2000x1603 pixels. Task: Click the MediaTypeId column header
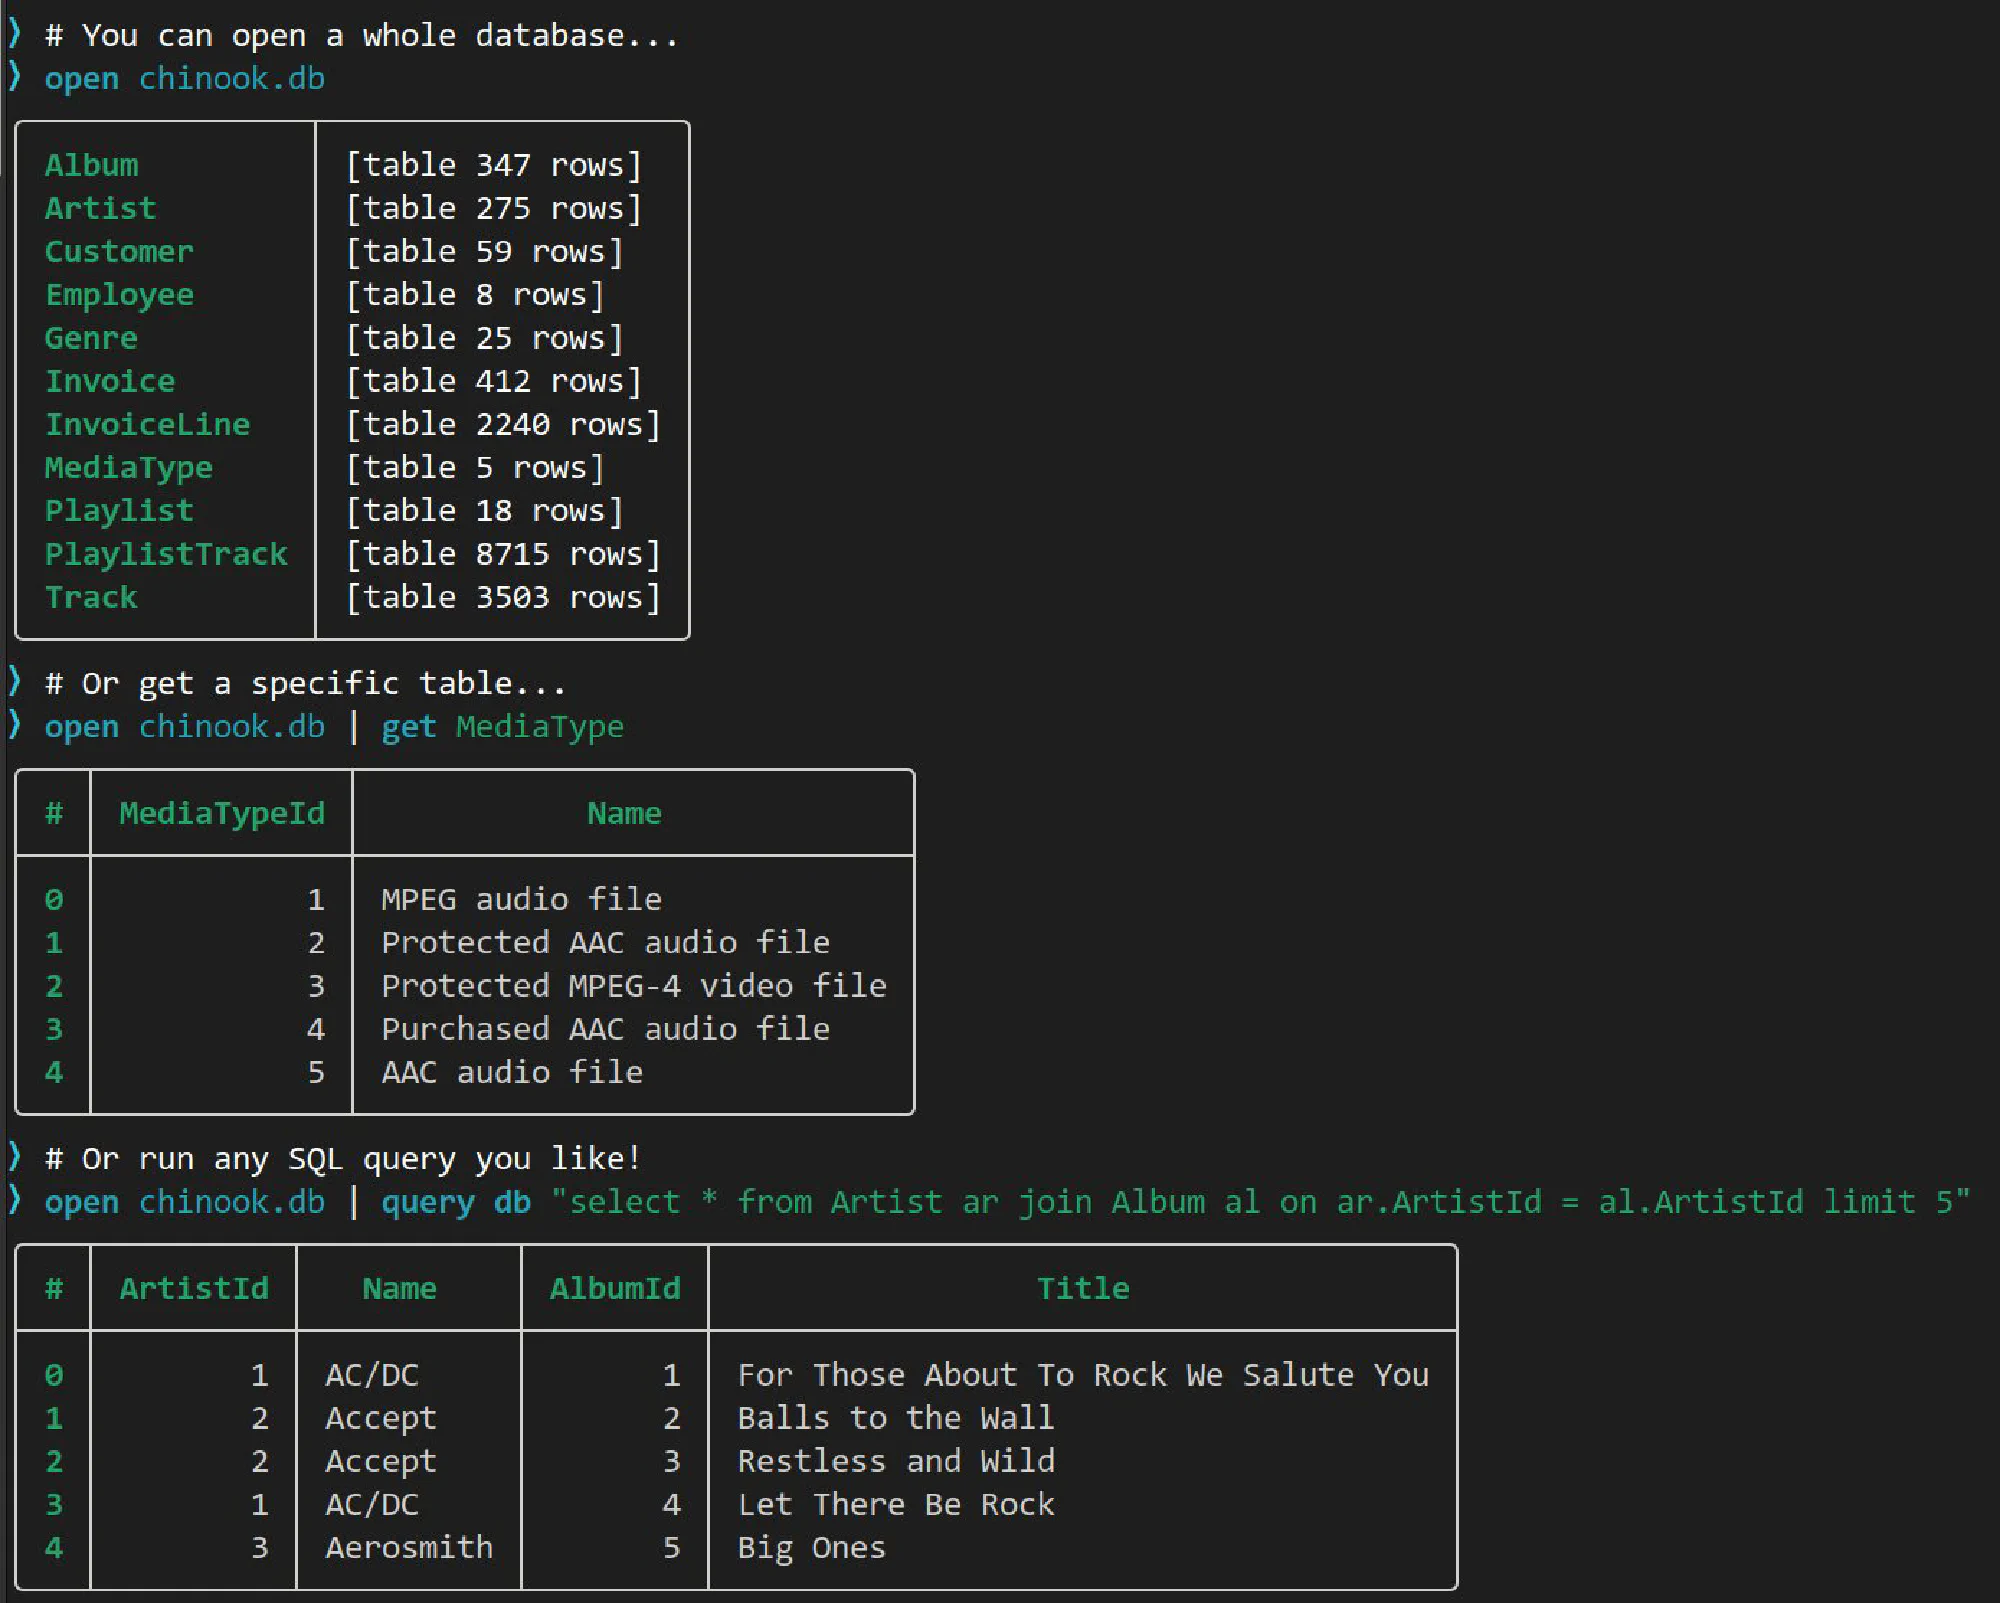(x=222, y=813)
